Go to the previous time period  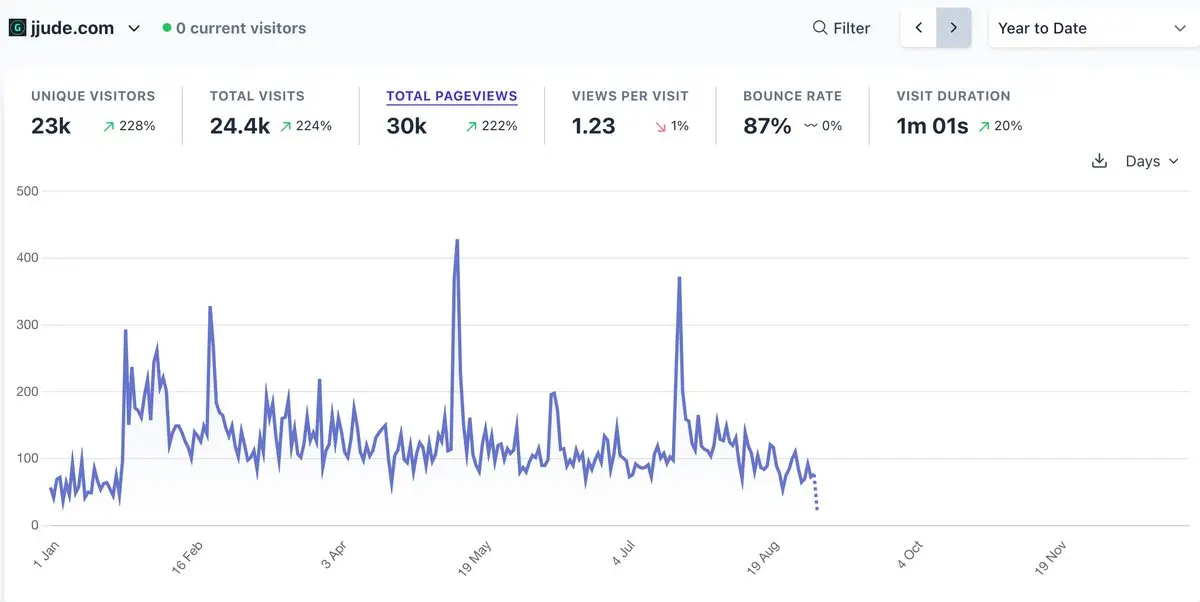click(x=919, y=28)
